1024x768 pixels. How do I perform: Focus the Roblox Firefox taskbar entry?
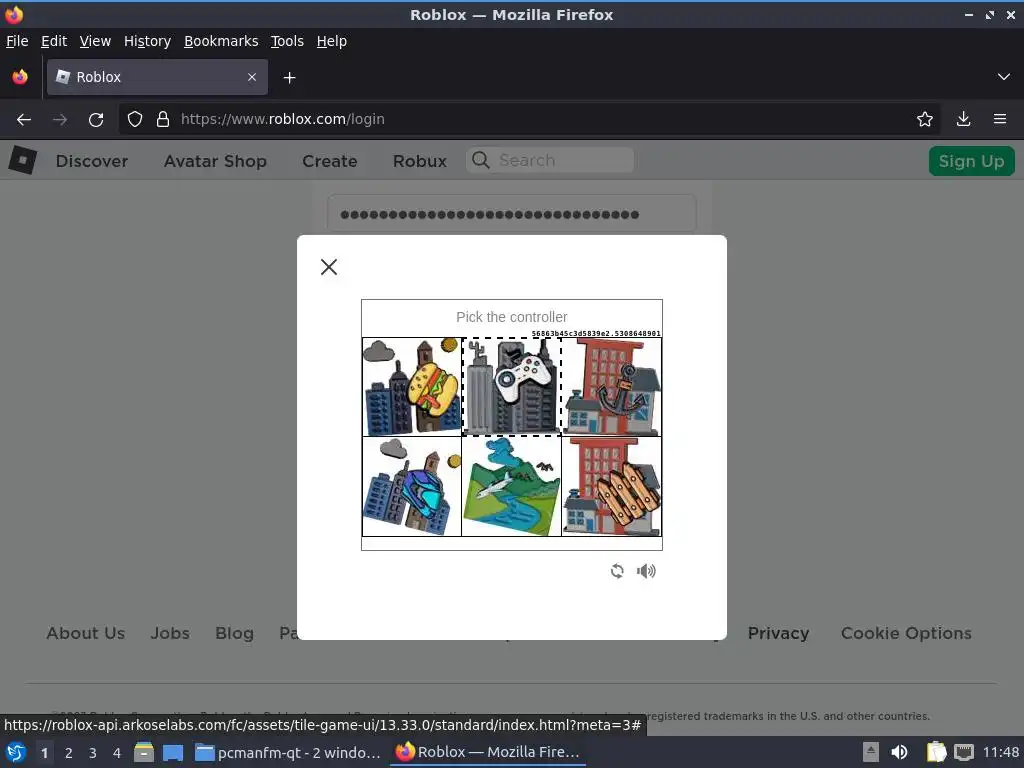(488, 752)
